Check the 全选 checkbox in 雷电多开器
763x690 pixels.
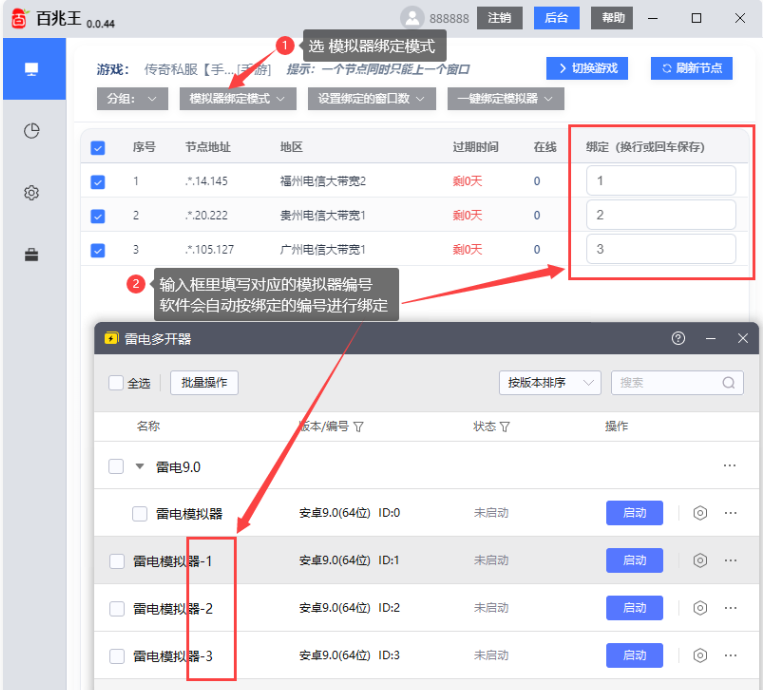point(116,383)
